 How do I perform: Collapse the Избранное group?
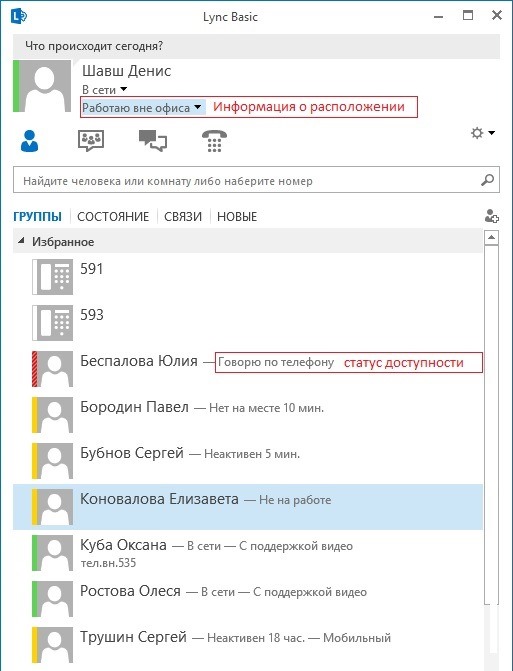[x=21, y=241]
